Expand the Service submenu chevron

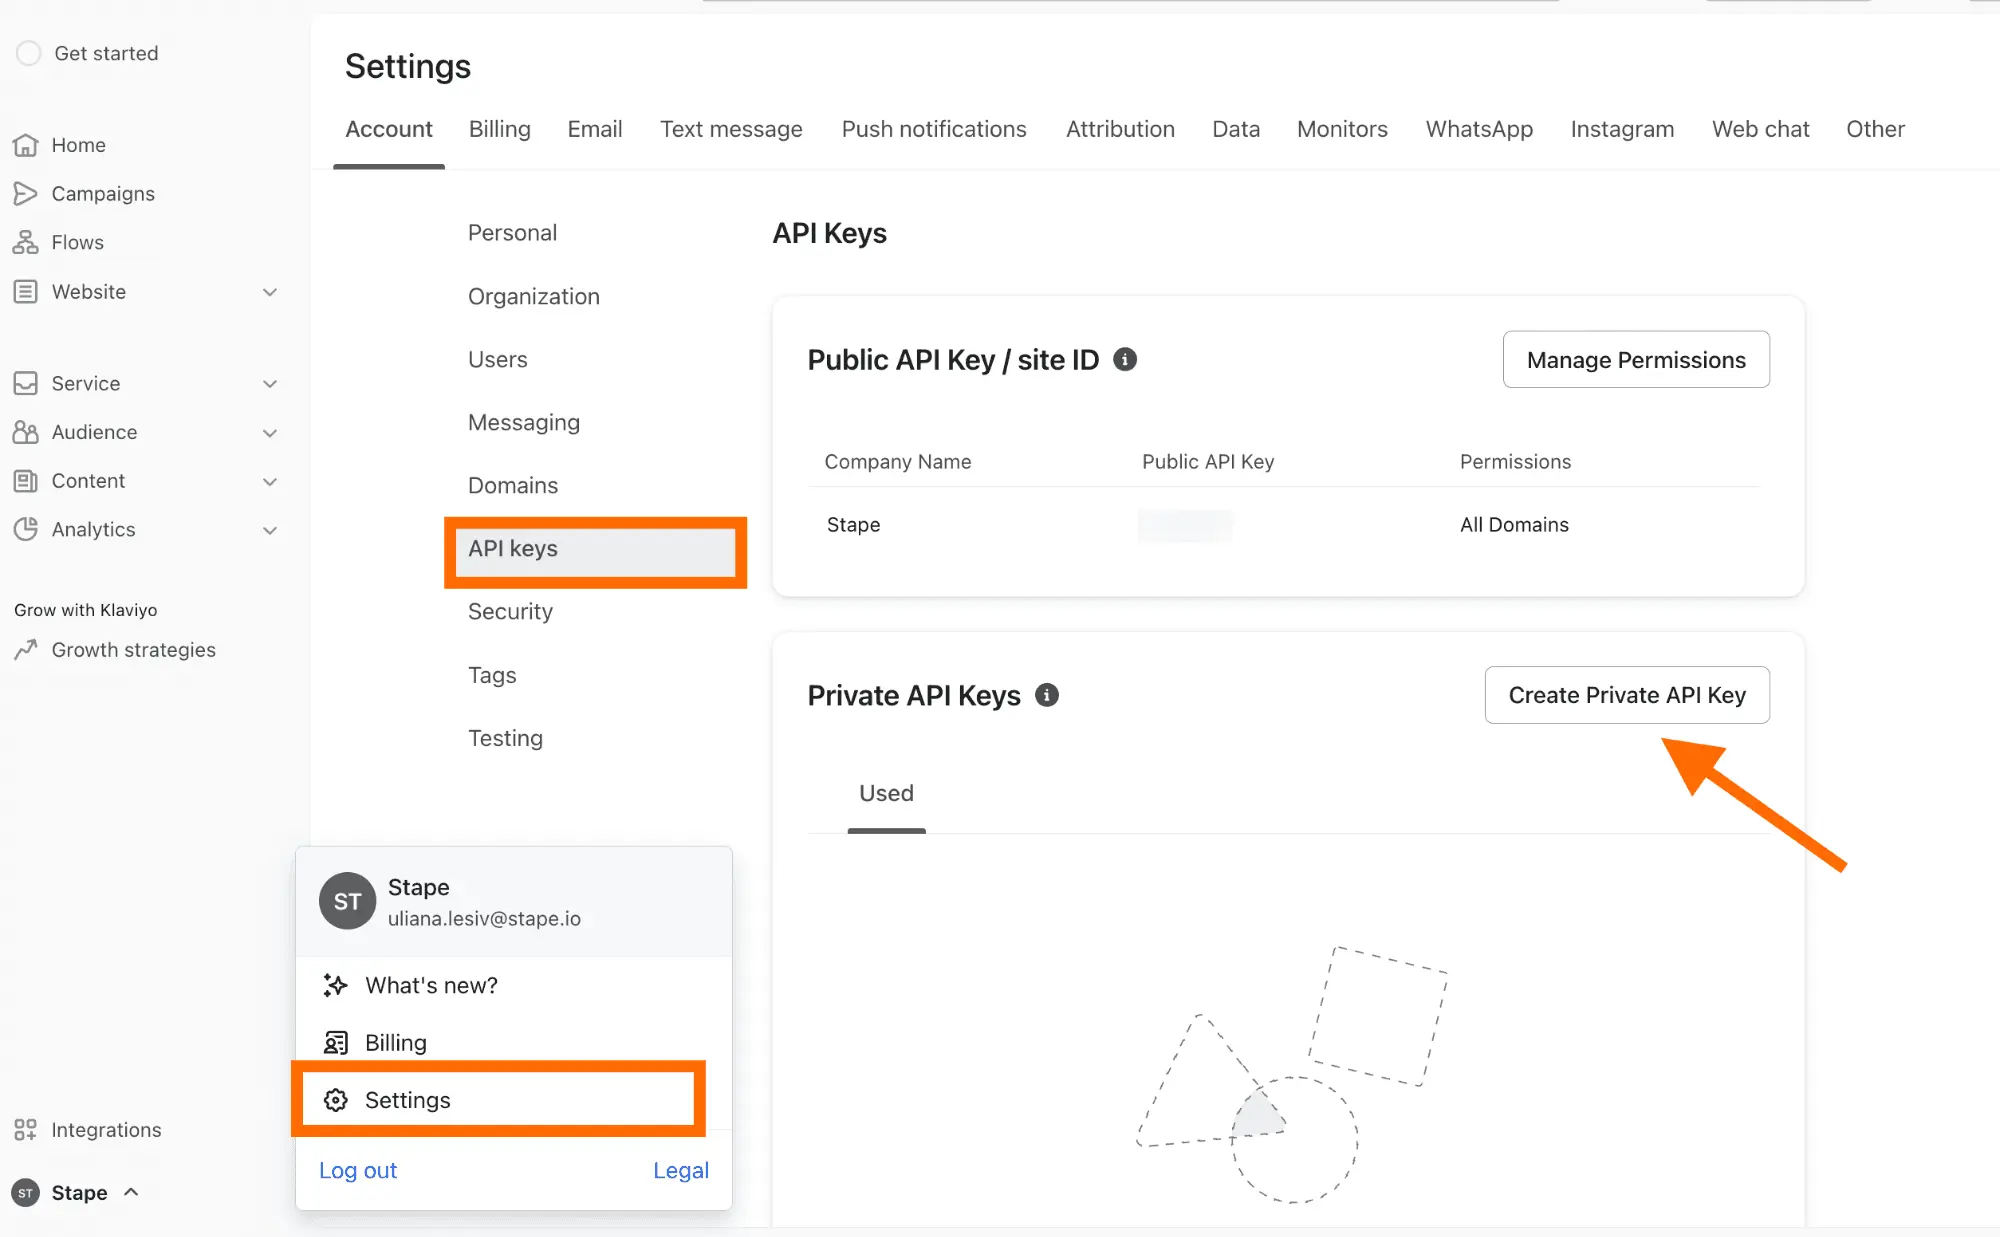[269, 384]
